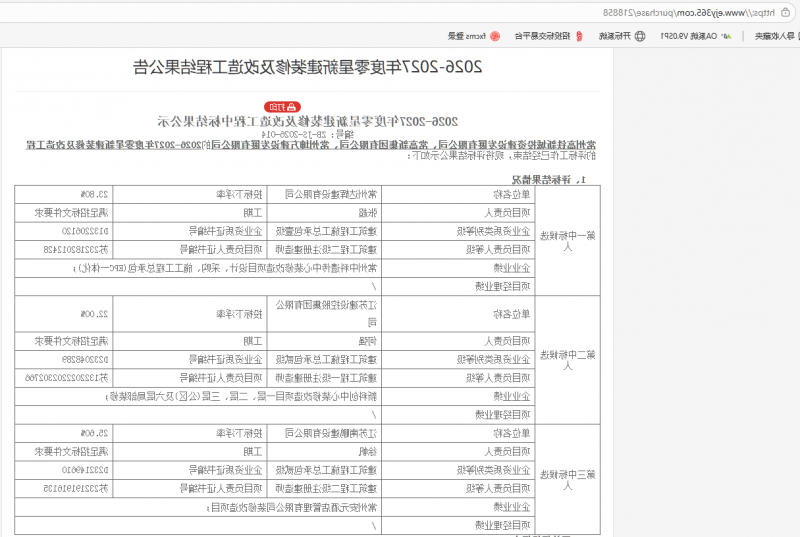Open the 招投标交易平台 bookmark
The image size is (800, 537).
(x=548, y=36)
